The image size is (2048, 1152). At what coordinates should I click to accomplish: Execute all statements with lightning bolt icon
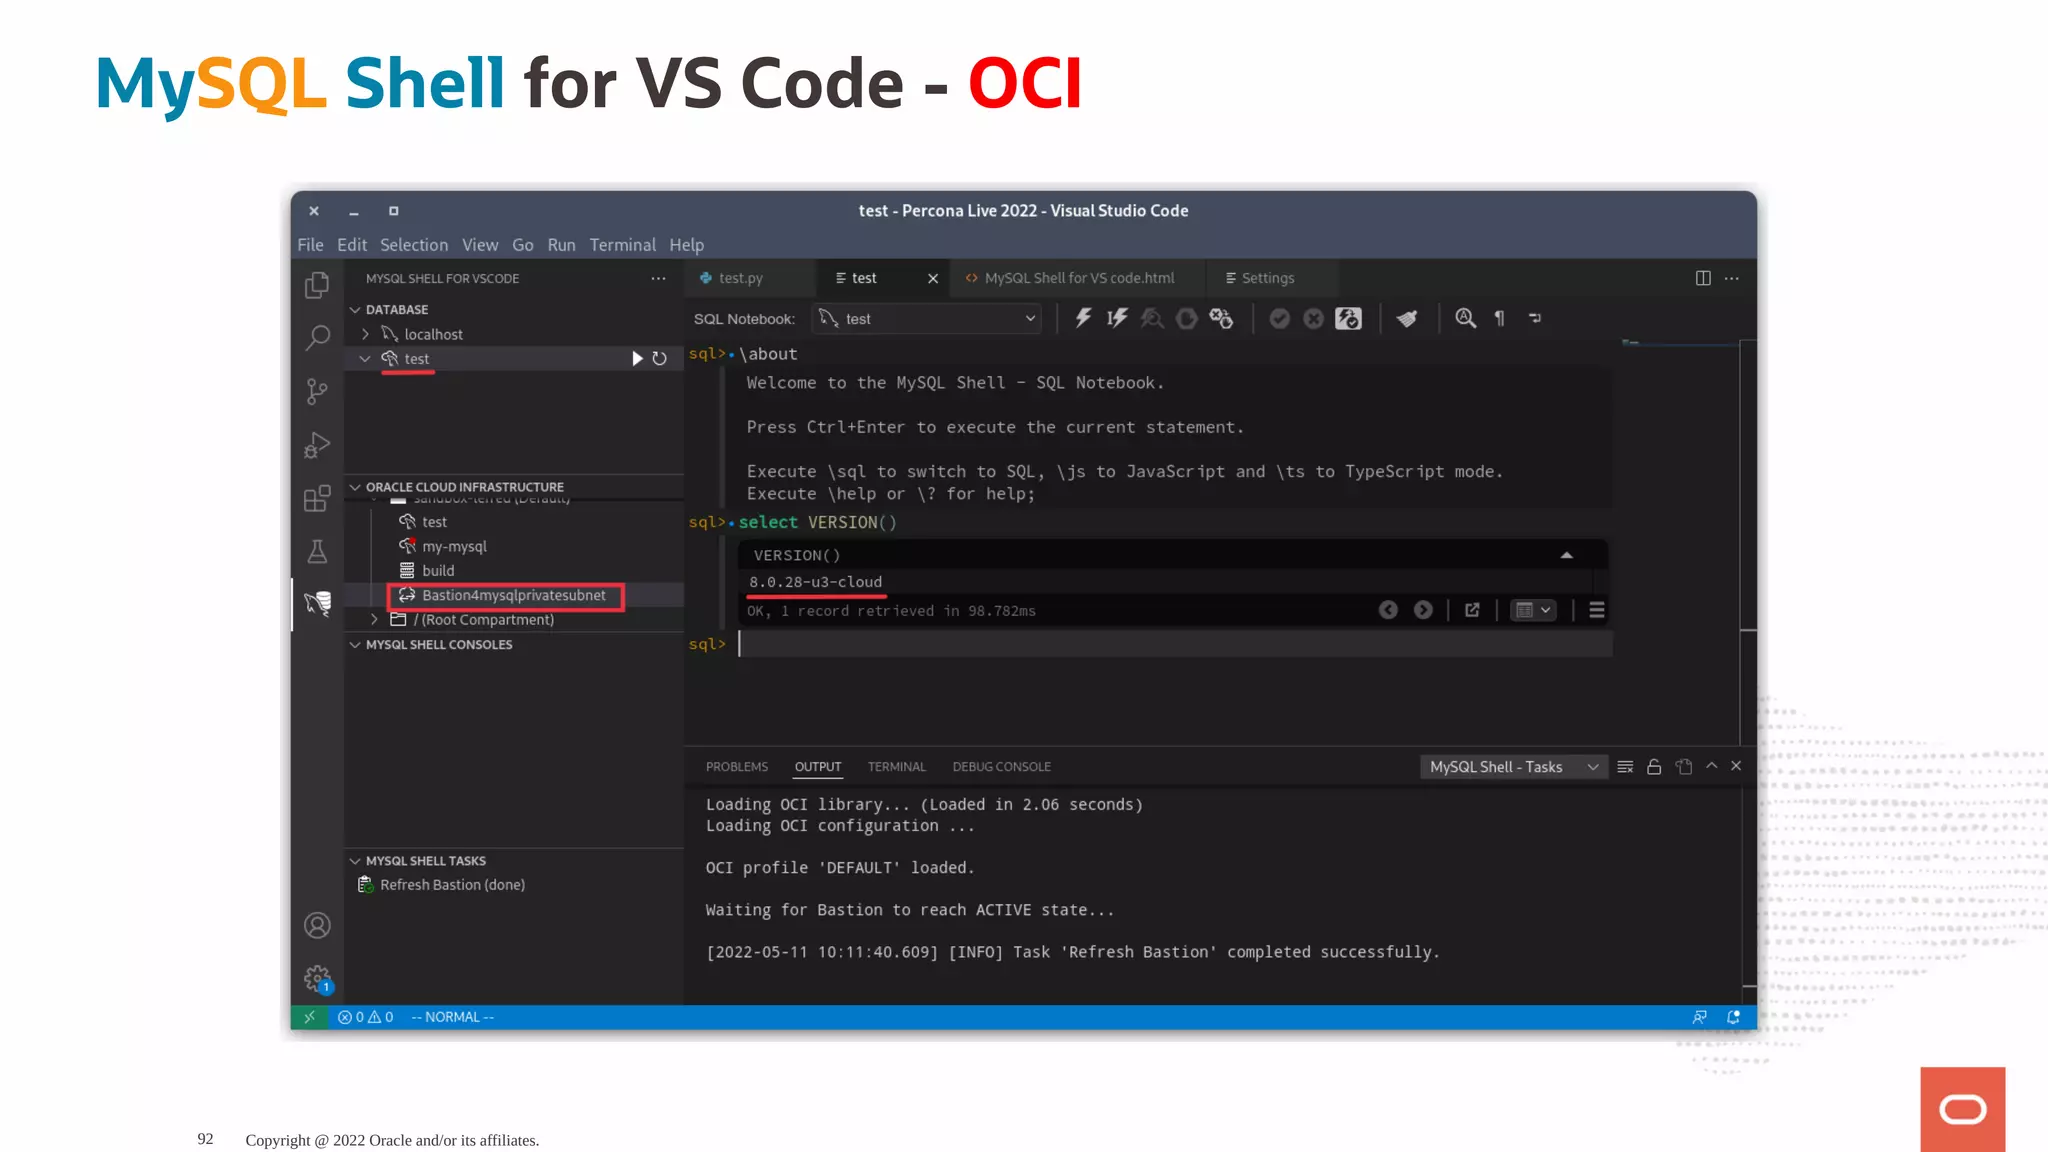[x=1083, y=318]
